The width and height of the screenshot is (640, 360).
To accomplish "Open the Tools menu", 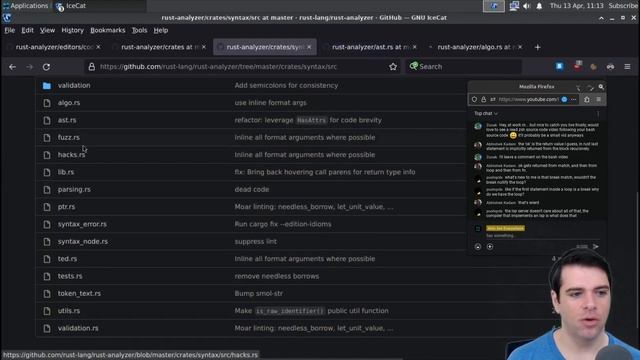I will pyautogui.click(x=139, y=30).
